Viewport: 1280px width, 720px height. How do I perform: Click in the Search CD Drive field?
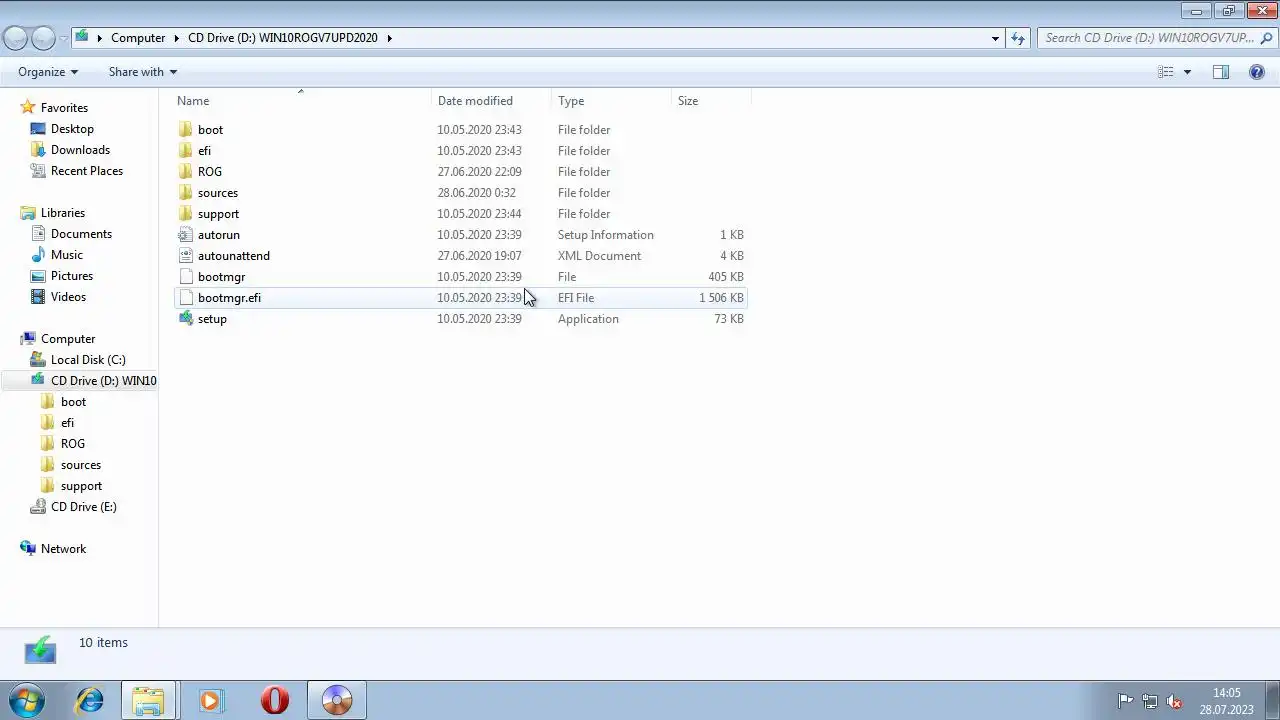pyautogui.click(x=1148, y=38)
